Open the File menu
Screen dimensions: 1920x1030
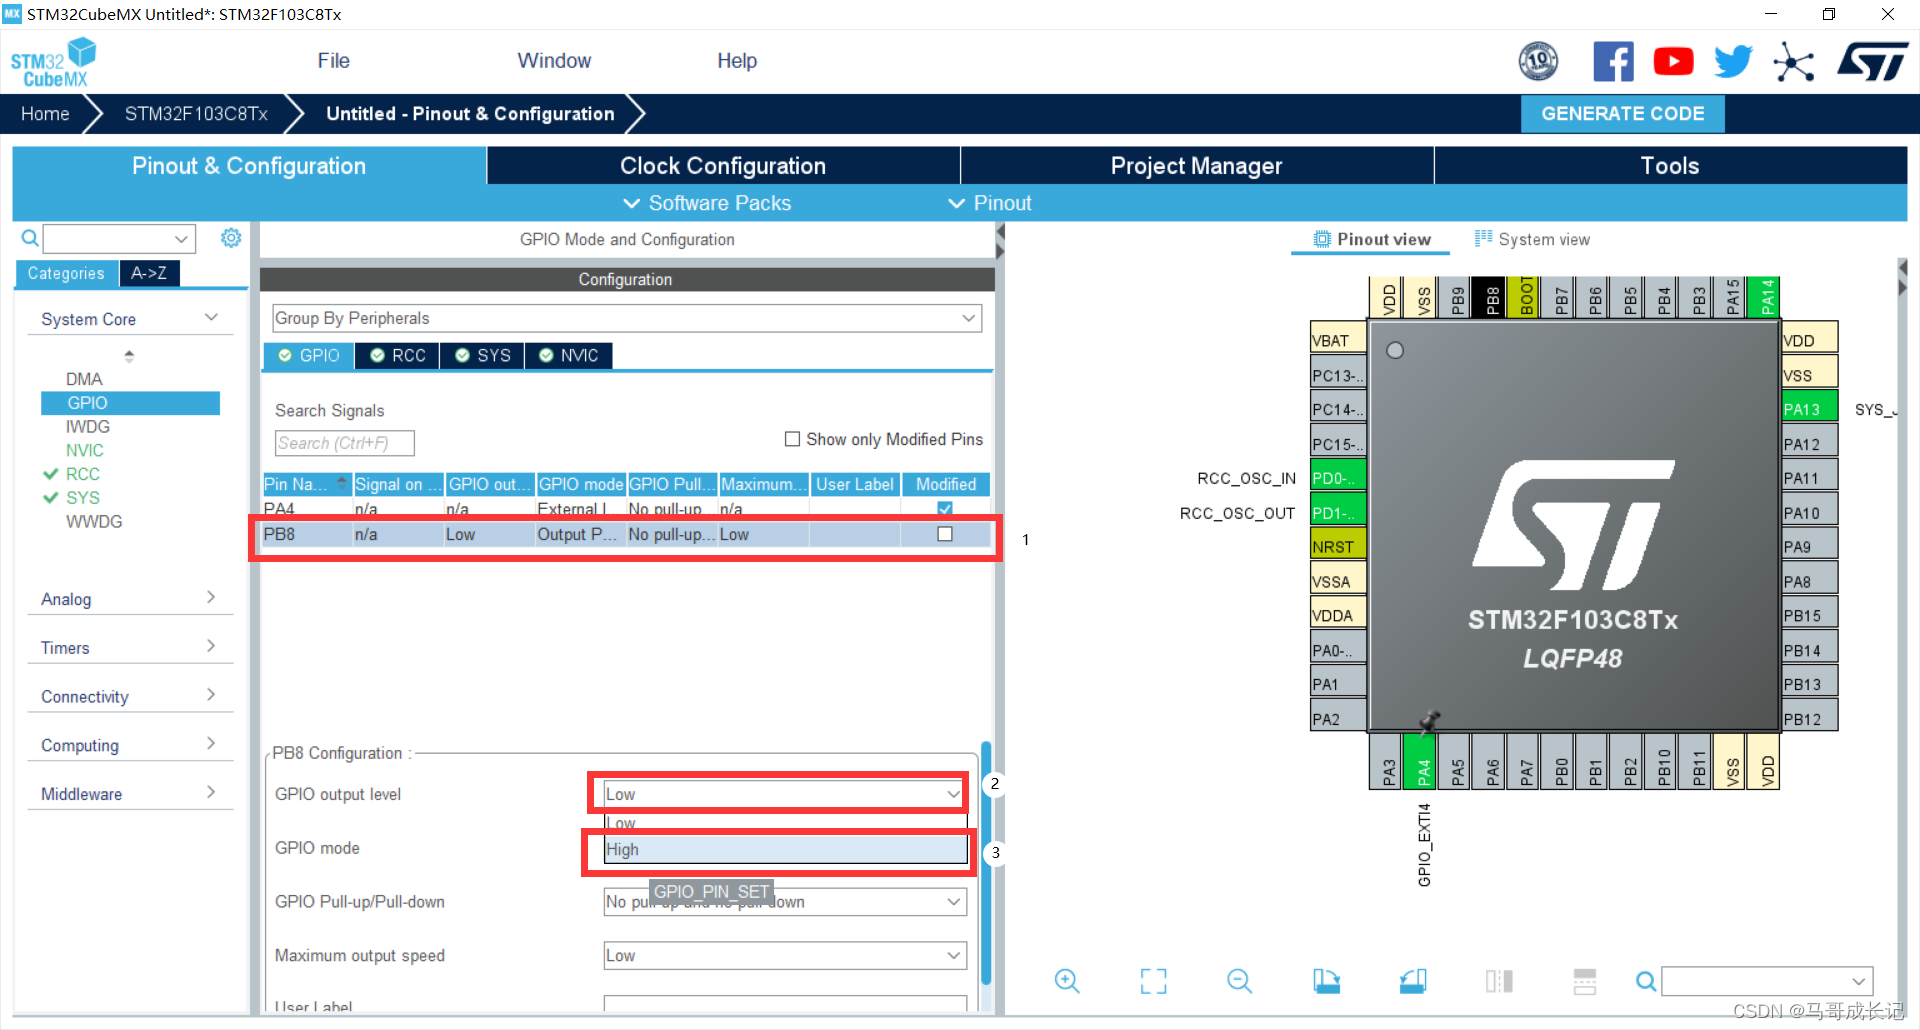point(333,61)
